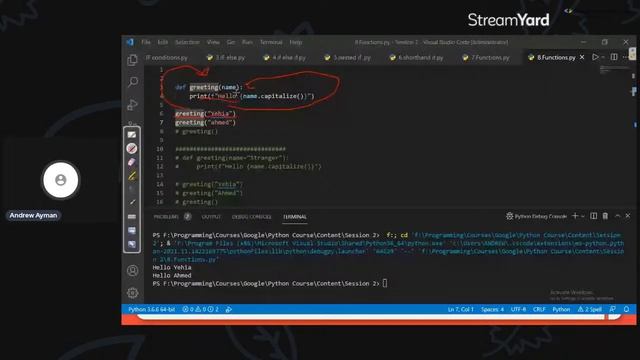Kill terminal with trash icon

point(605,216)
